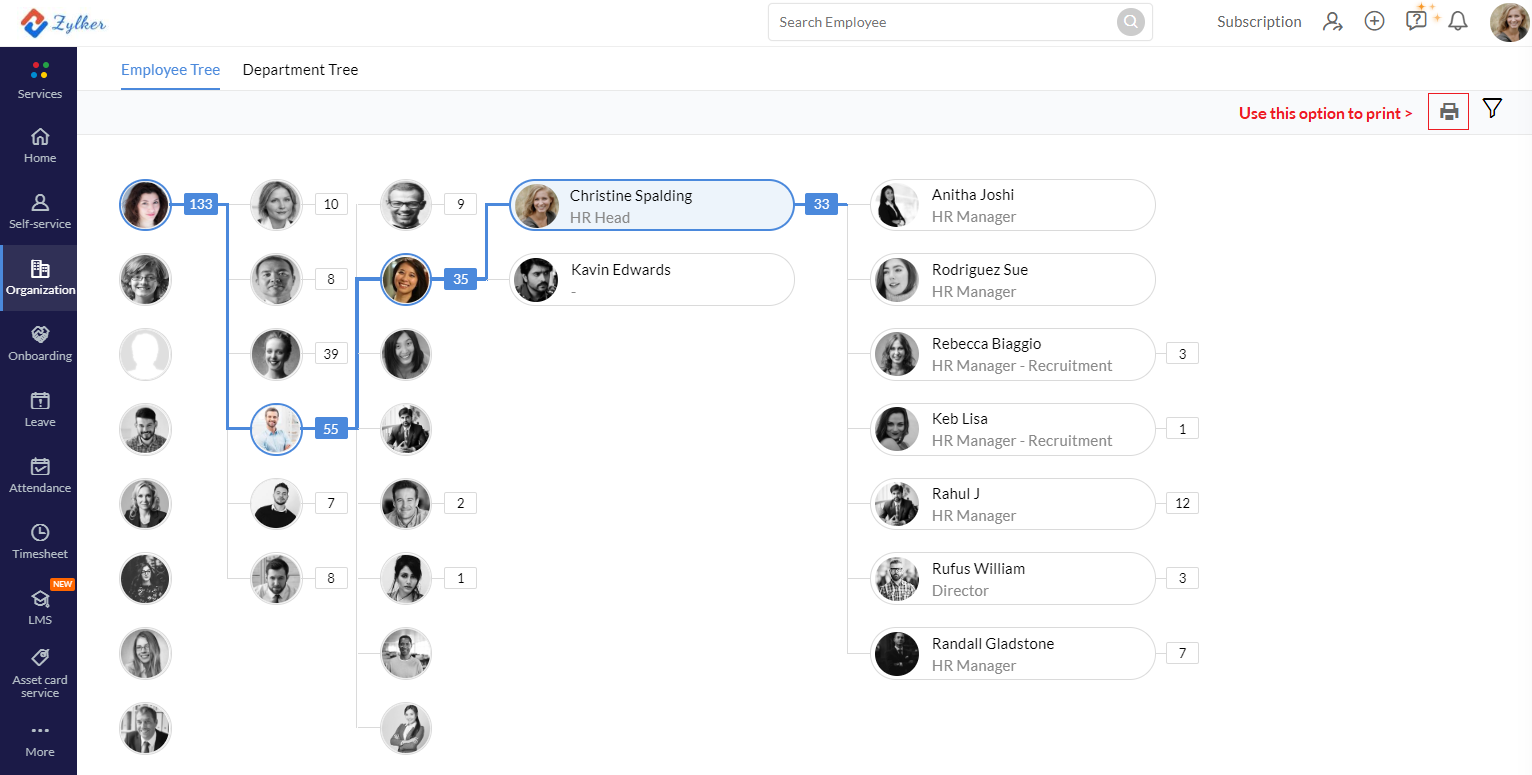Expand Randall Gladstone's 7 reports
The height and width of the screenshot is (775, 1532).
point(1182,653)
